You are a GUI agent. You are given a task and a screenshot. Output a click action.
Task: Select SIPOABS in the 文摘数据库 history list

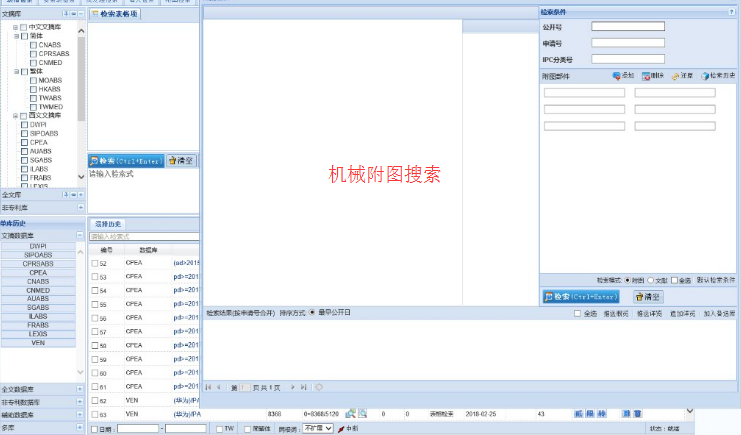[x=38, y=255]
